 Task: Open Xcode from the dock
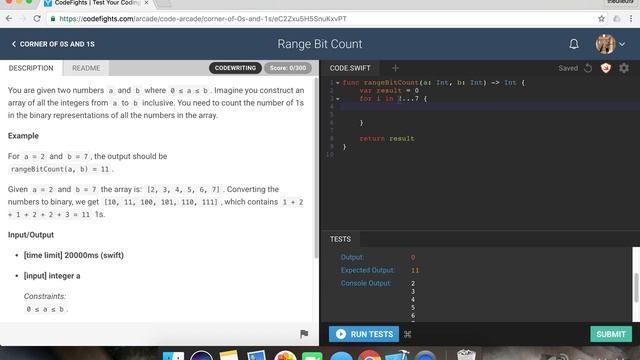point(397,356)
